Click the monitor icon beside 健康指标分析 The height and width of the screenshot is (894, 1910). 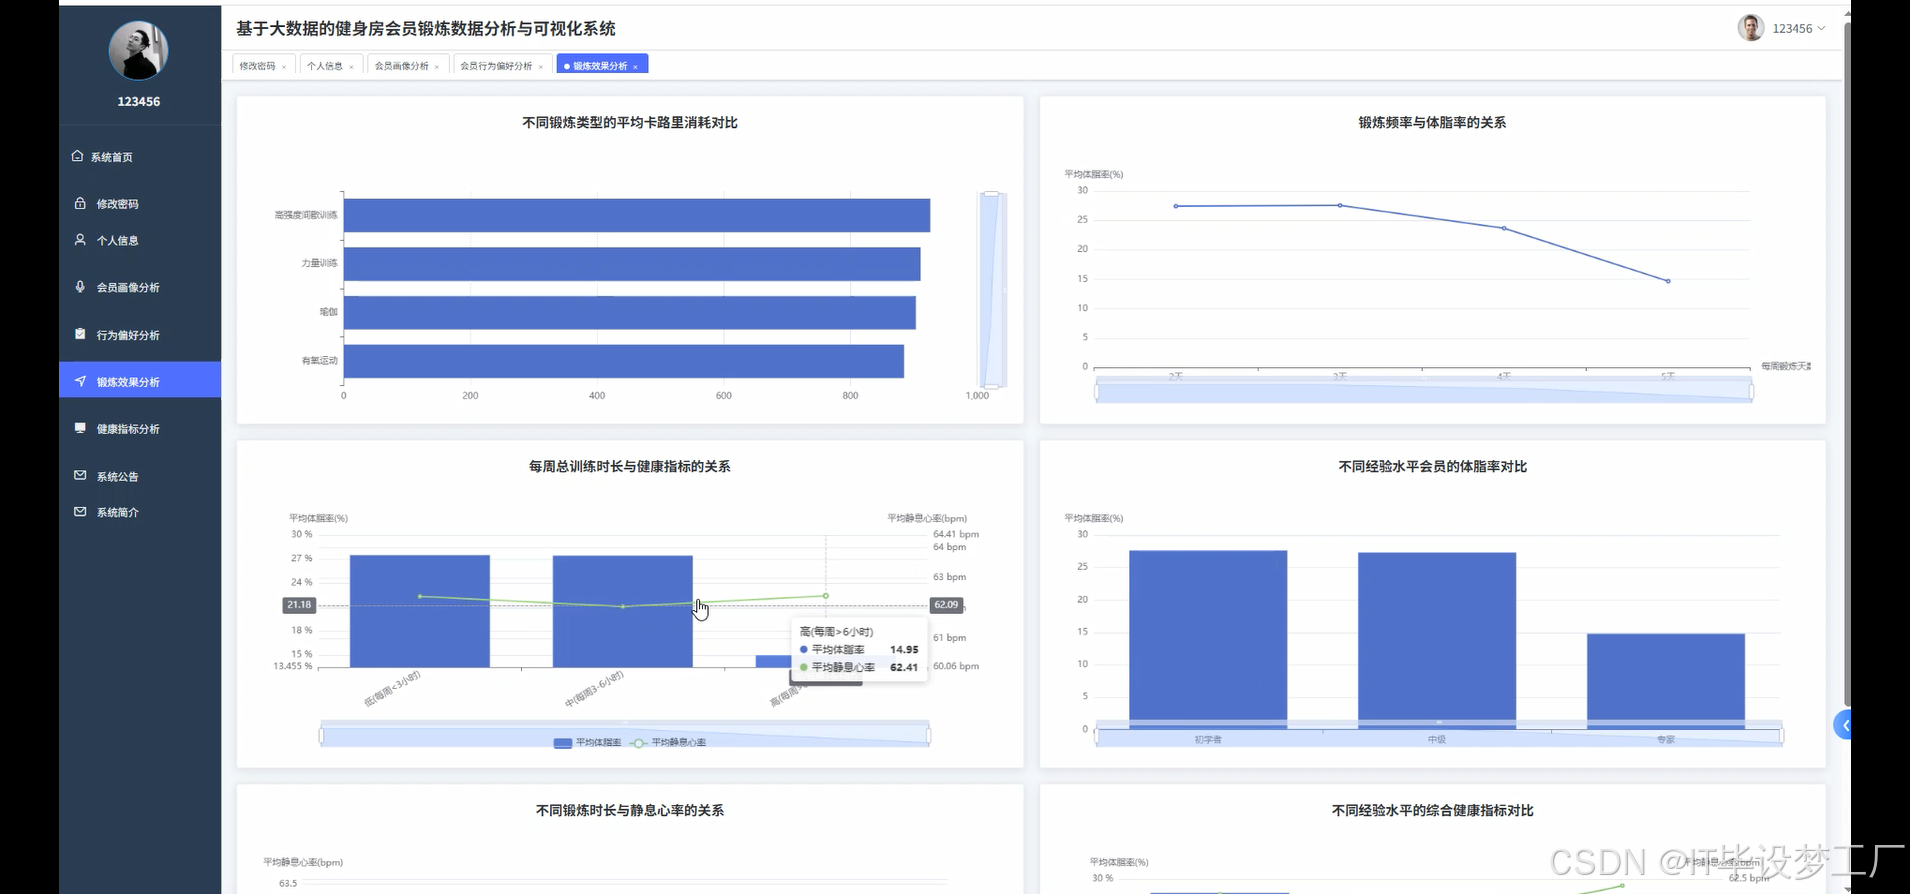80,428
